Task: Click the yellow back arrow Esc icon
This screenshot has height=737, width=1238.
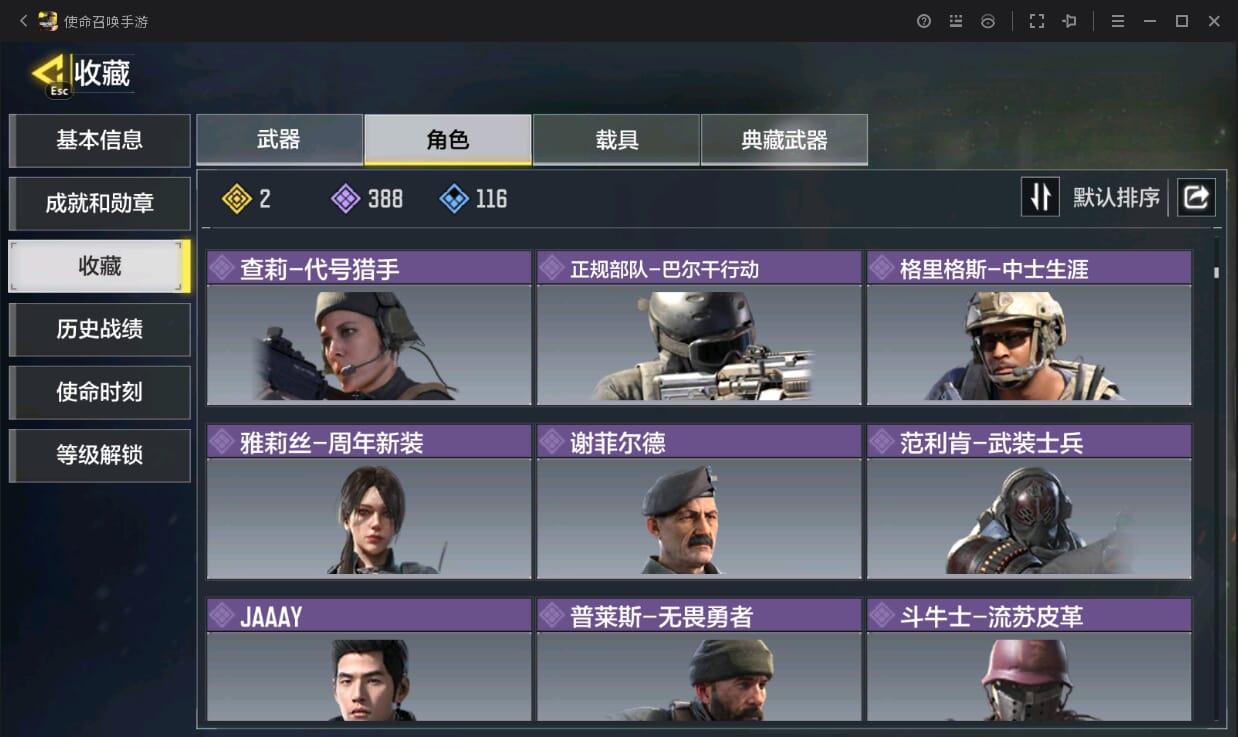Action: [50, 74]
